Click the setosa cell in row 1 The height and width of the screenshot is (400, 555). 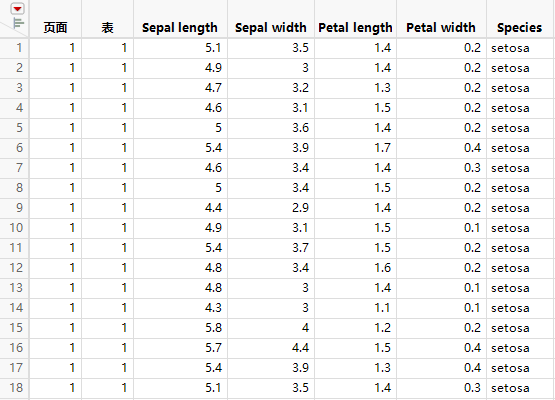520,48
